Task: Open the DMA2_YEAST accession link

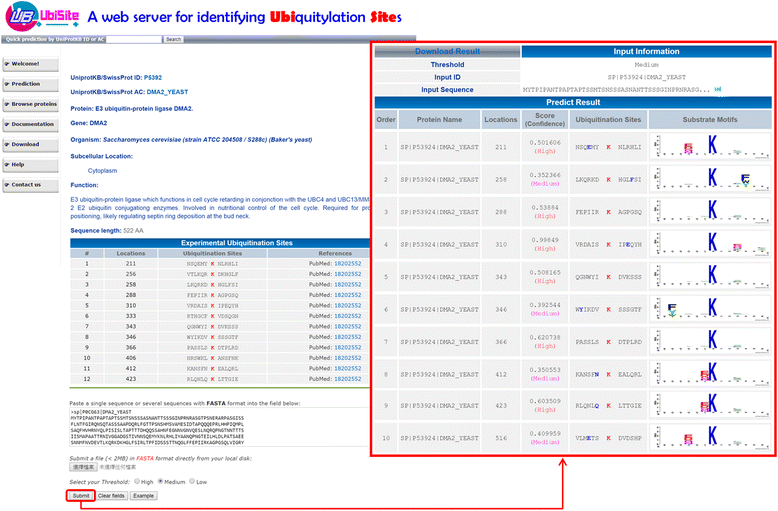Action: pyautogui.click(x=167, y=92)
